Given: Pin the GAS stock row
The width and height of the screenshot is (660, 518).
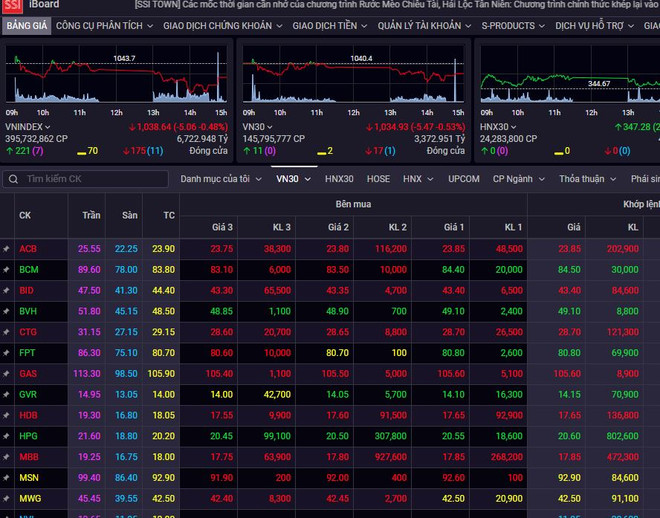Looking at the screenshot, I should [7, 374].
